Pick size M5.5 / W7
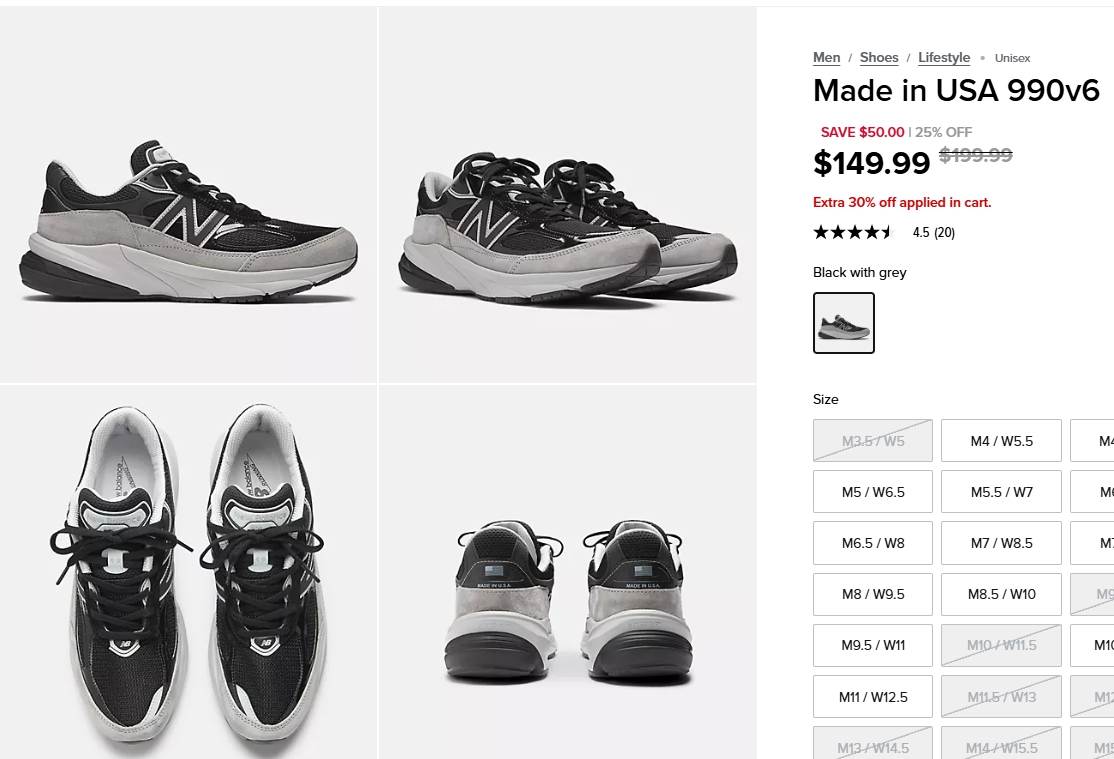 pyautogui.click(x=1001, y=492)
